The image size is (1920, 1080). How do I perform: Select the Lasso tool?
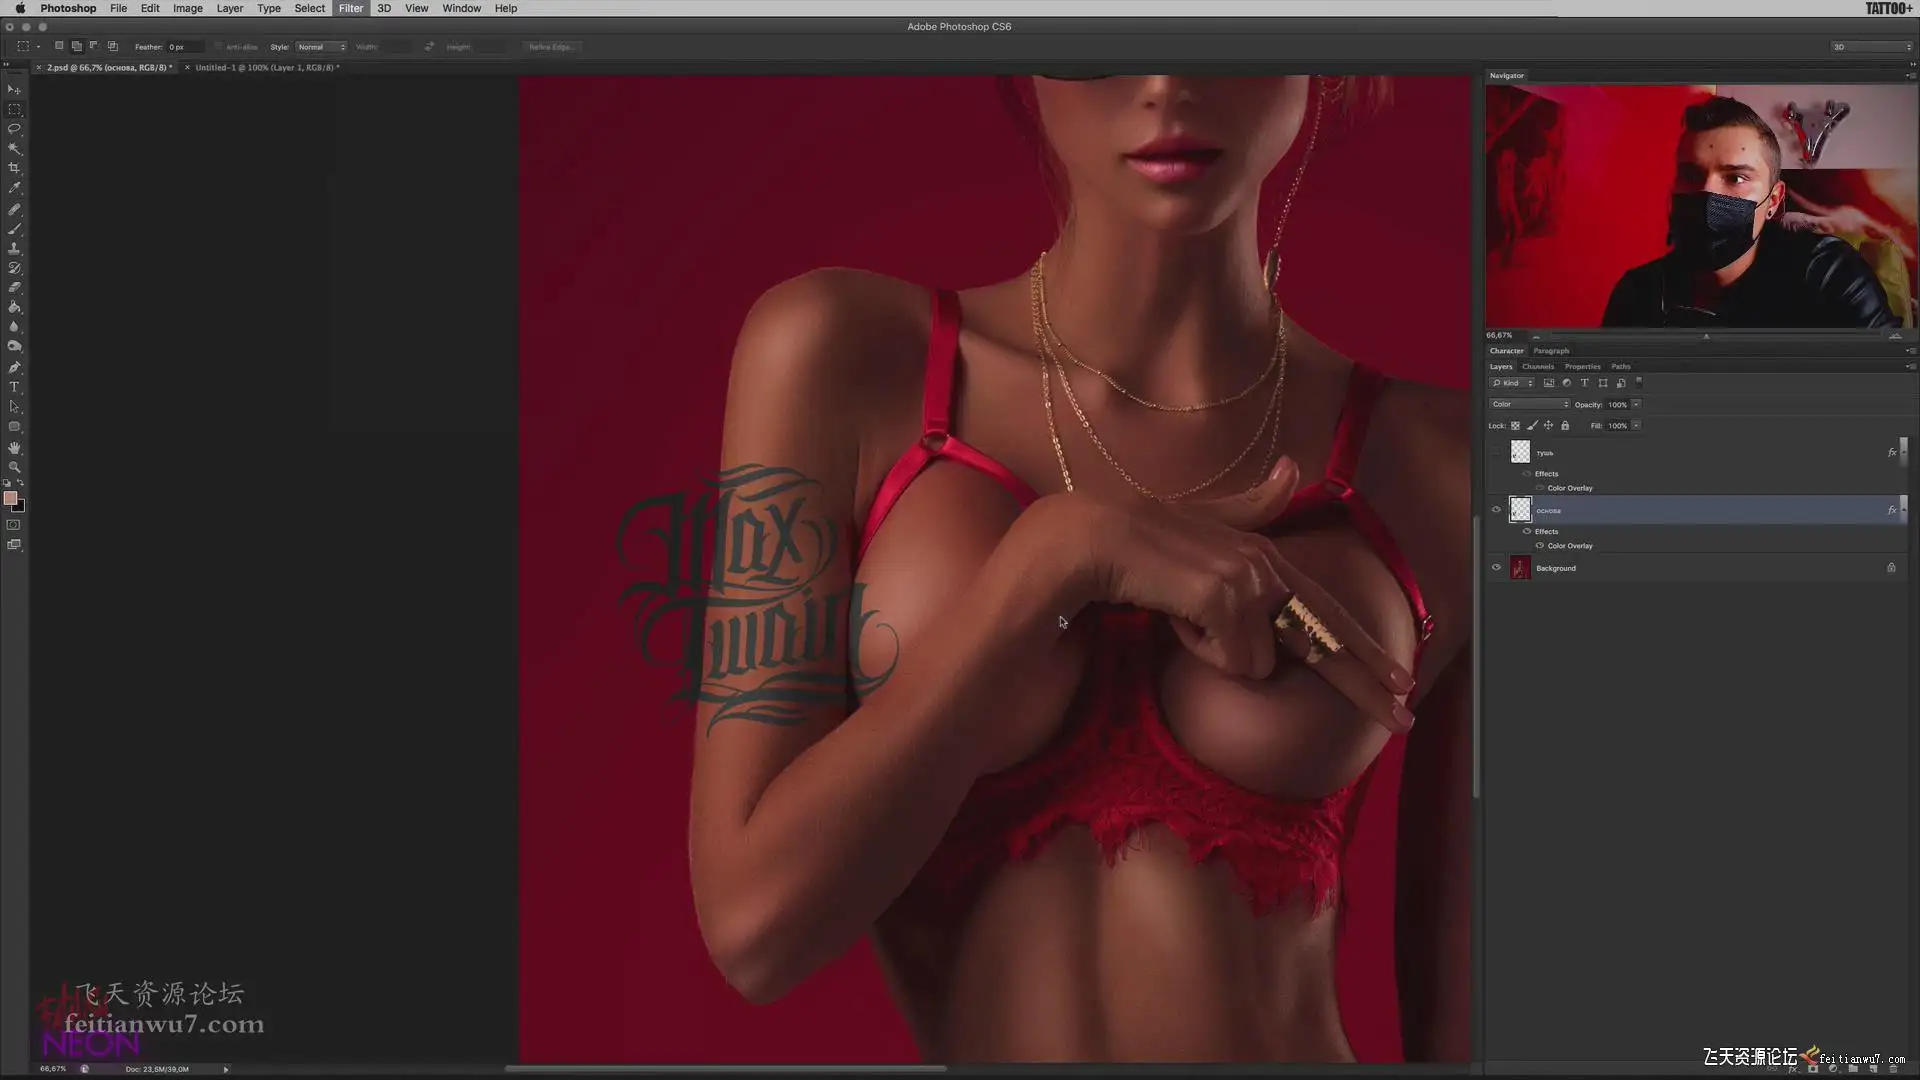tap(14, 129)
